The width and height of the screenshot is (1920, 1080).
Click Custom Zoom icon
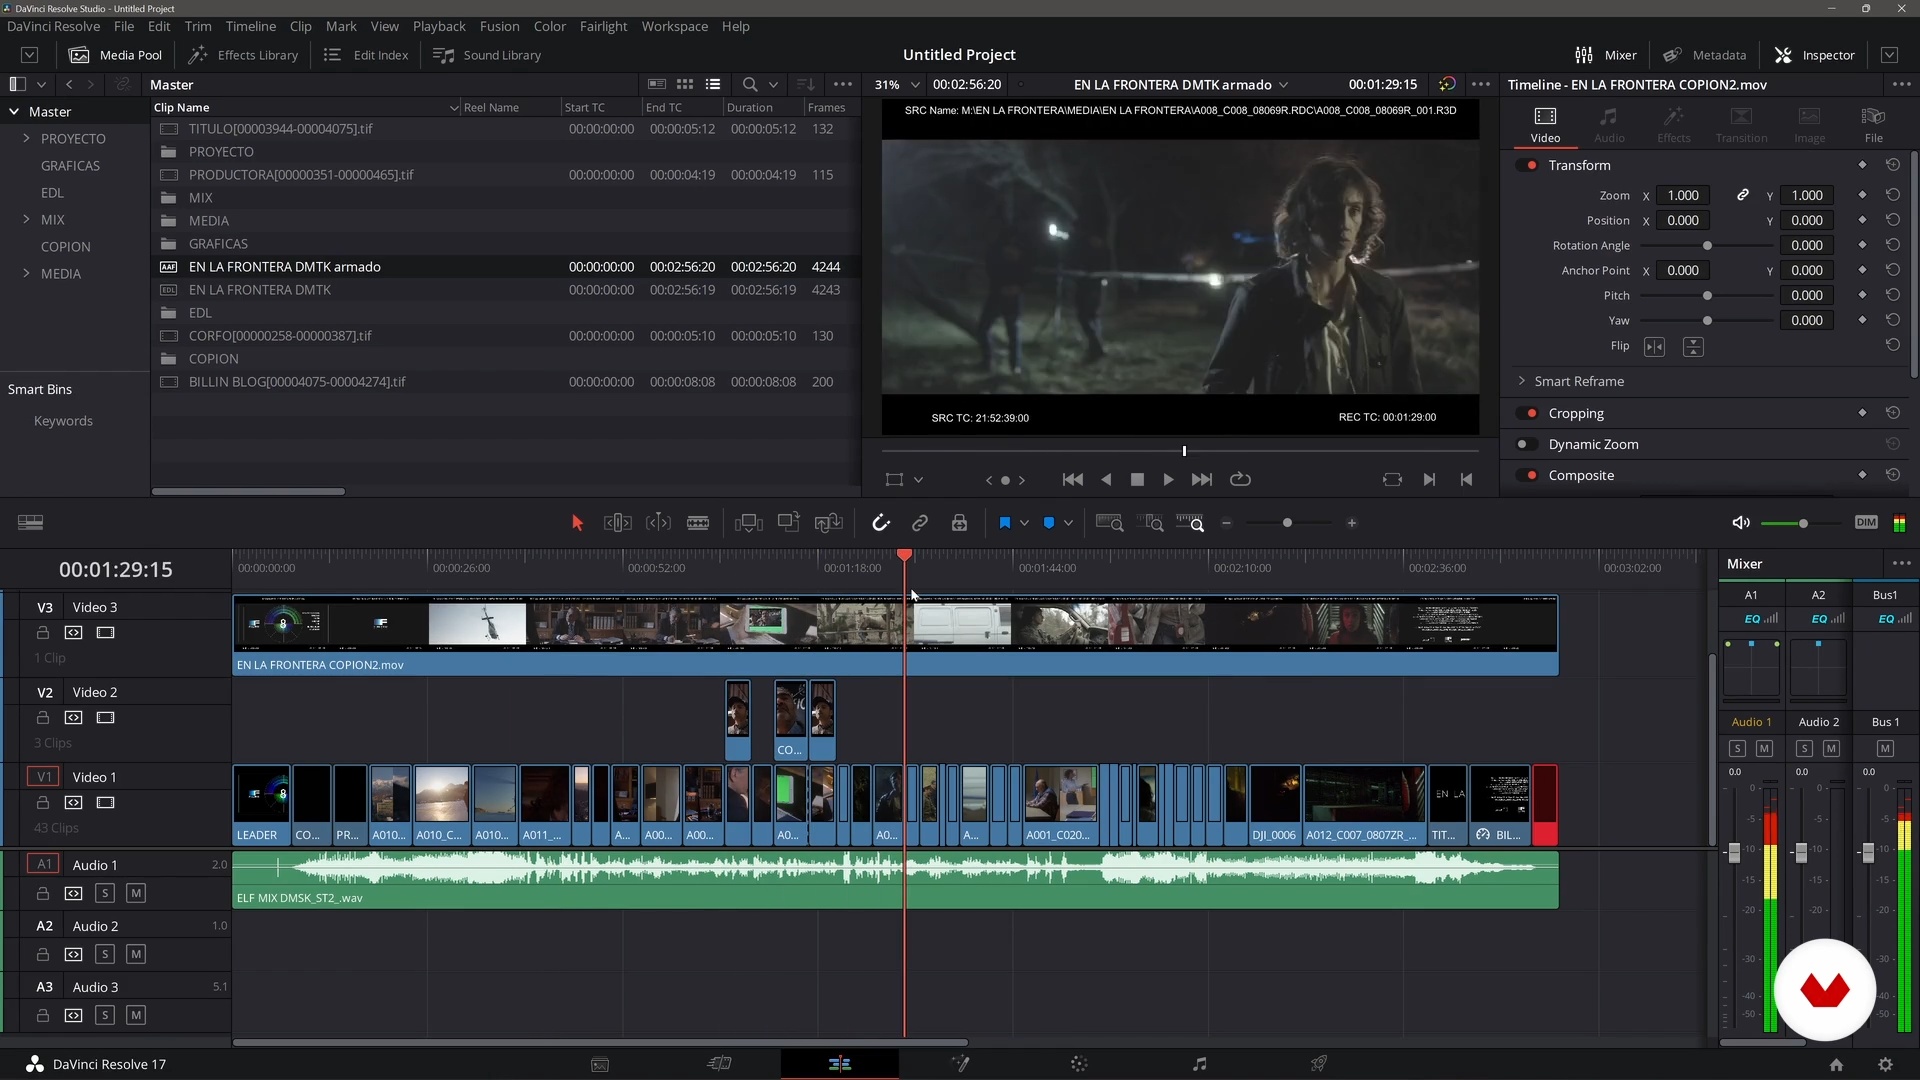1190,522
